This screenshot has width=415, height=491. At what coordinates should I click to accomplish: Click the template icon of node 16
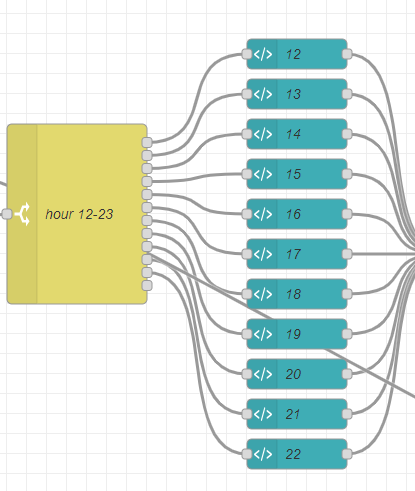263,214
